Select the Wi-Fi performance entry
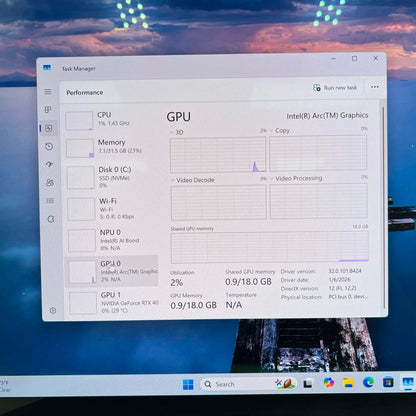Screen dimensions: 416x416 coord(113,209)
